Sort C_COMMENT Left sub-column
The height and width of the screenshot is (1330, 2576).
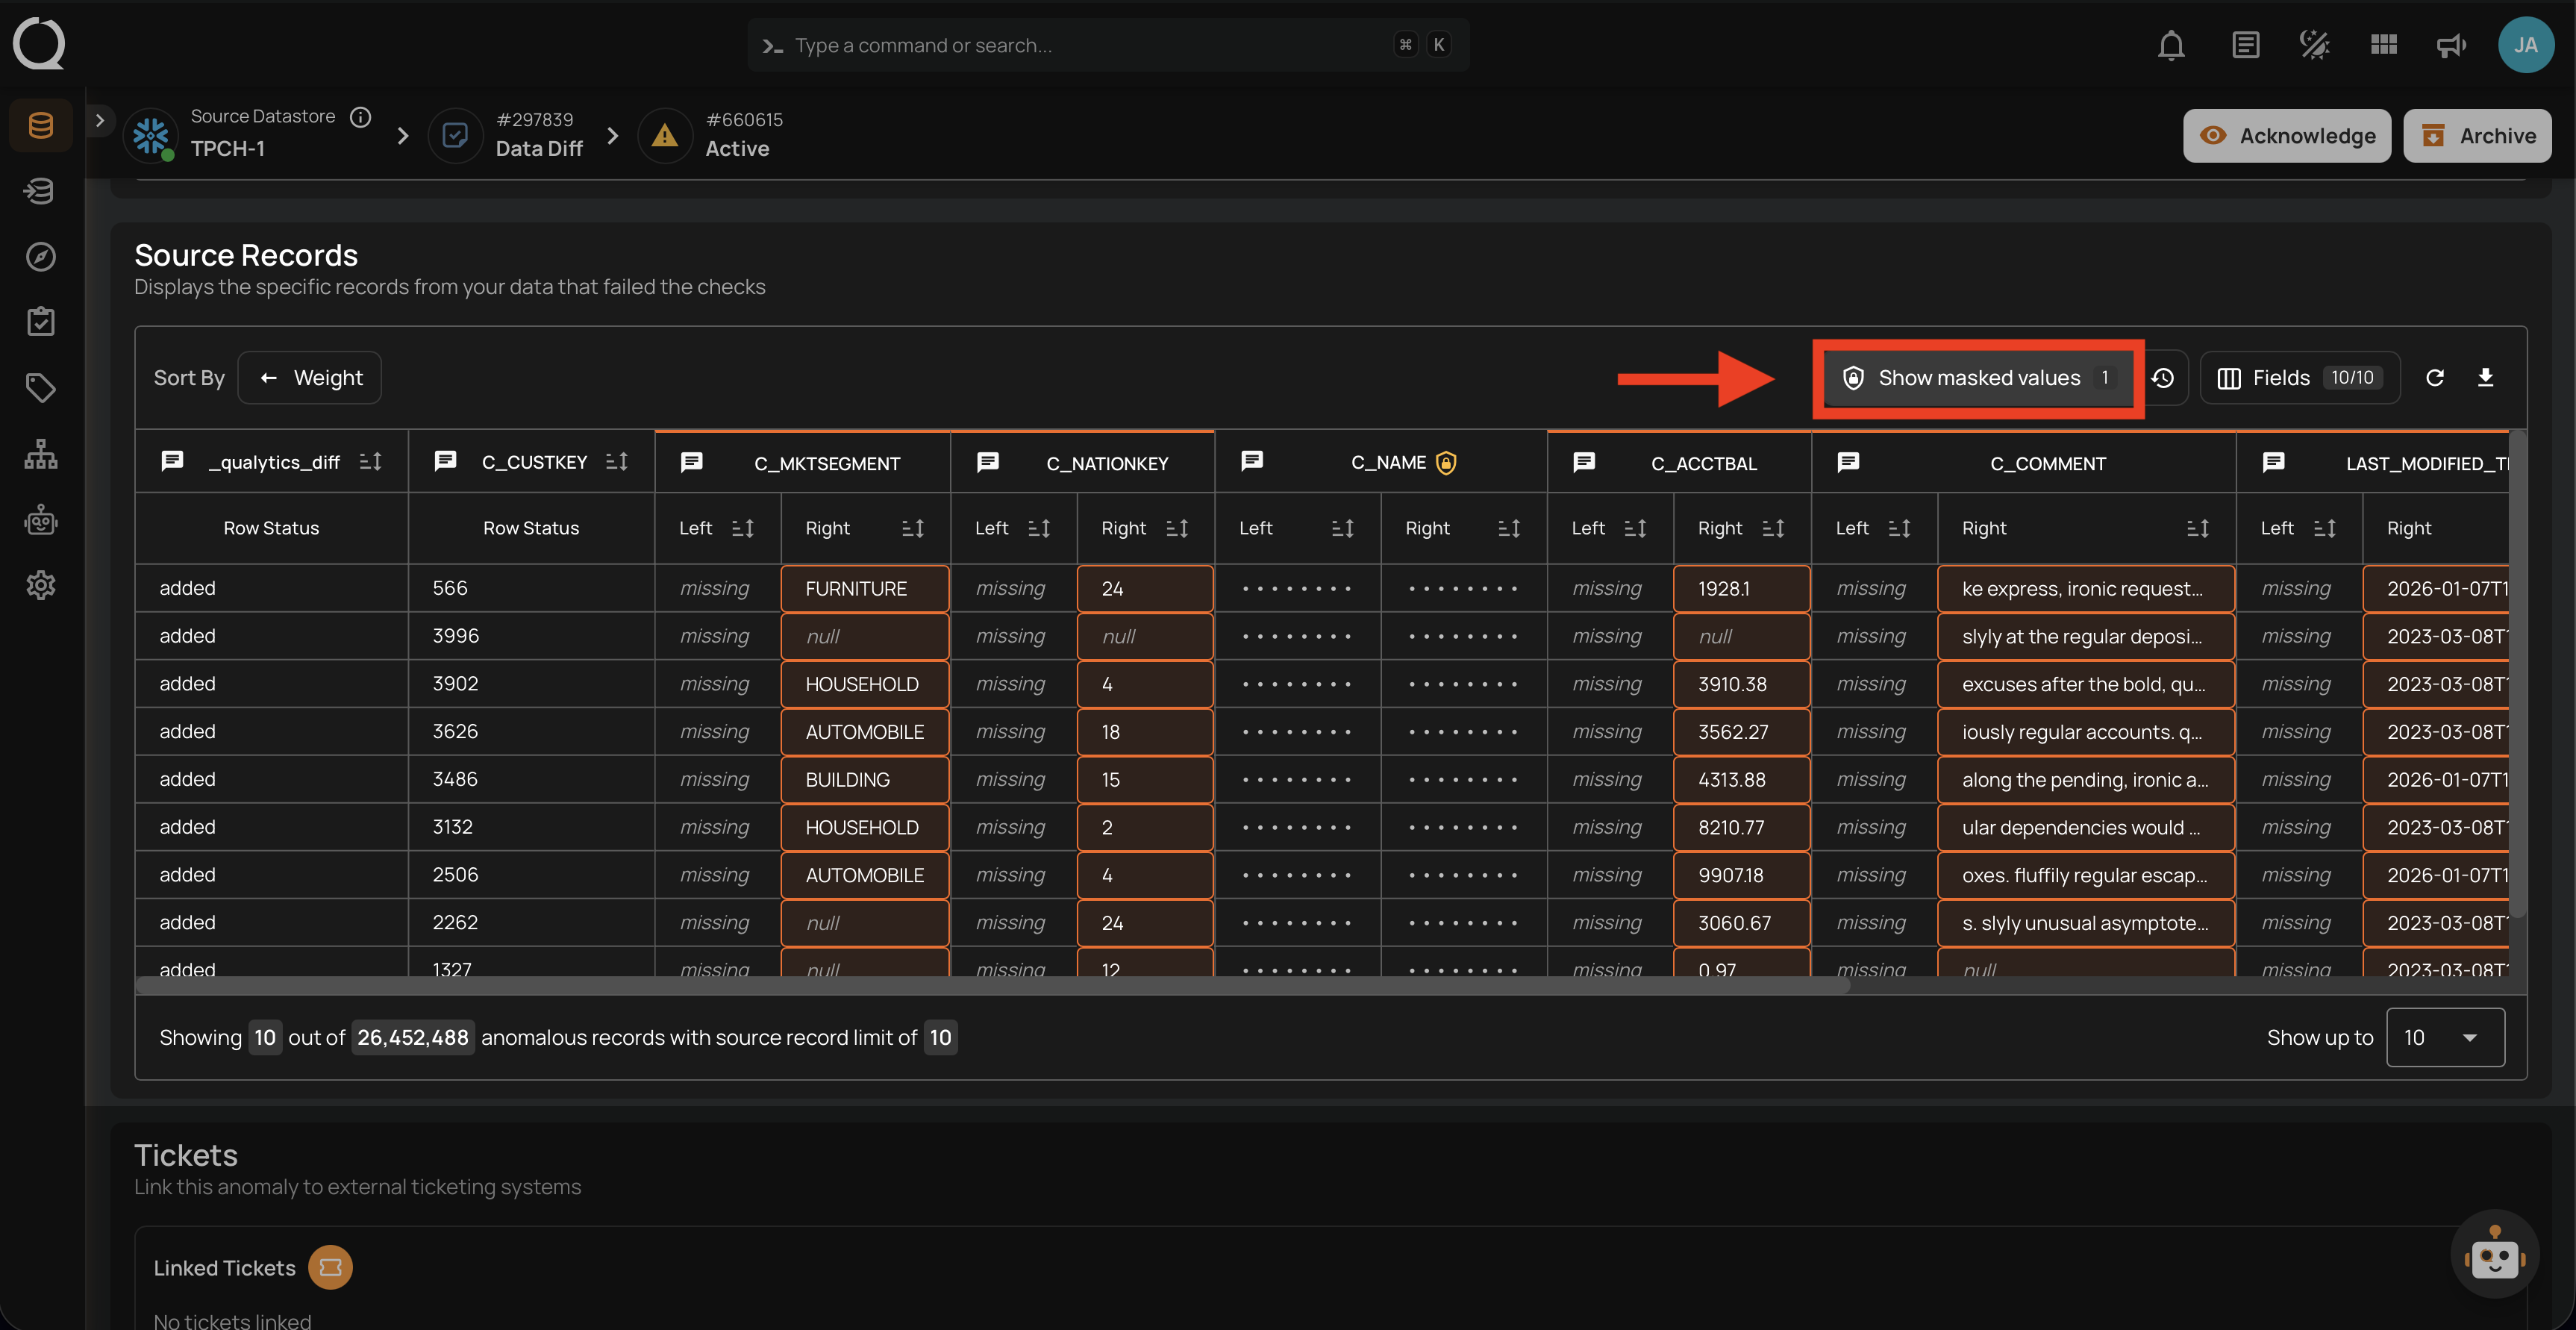1899,528
